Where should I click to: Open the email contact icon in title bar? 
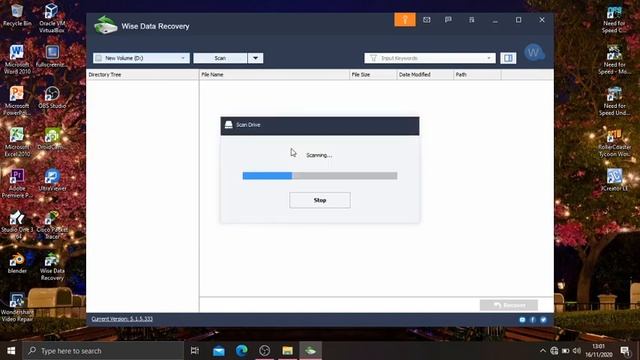click(x=427, y=20)
